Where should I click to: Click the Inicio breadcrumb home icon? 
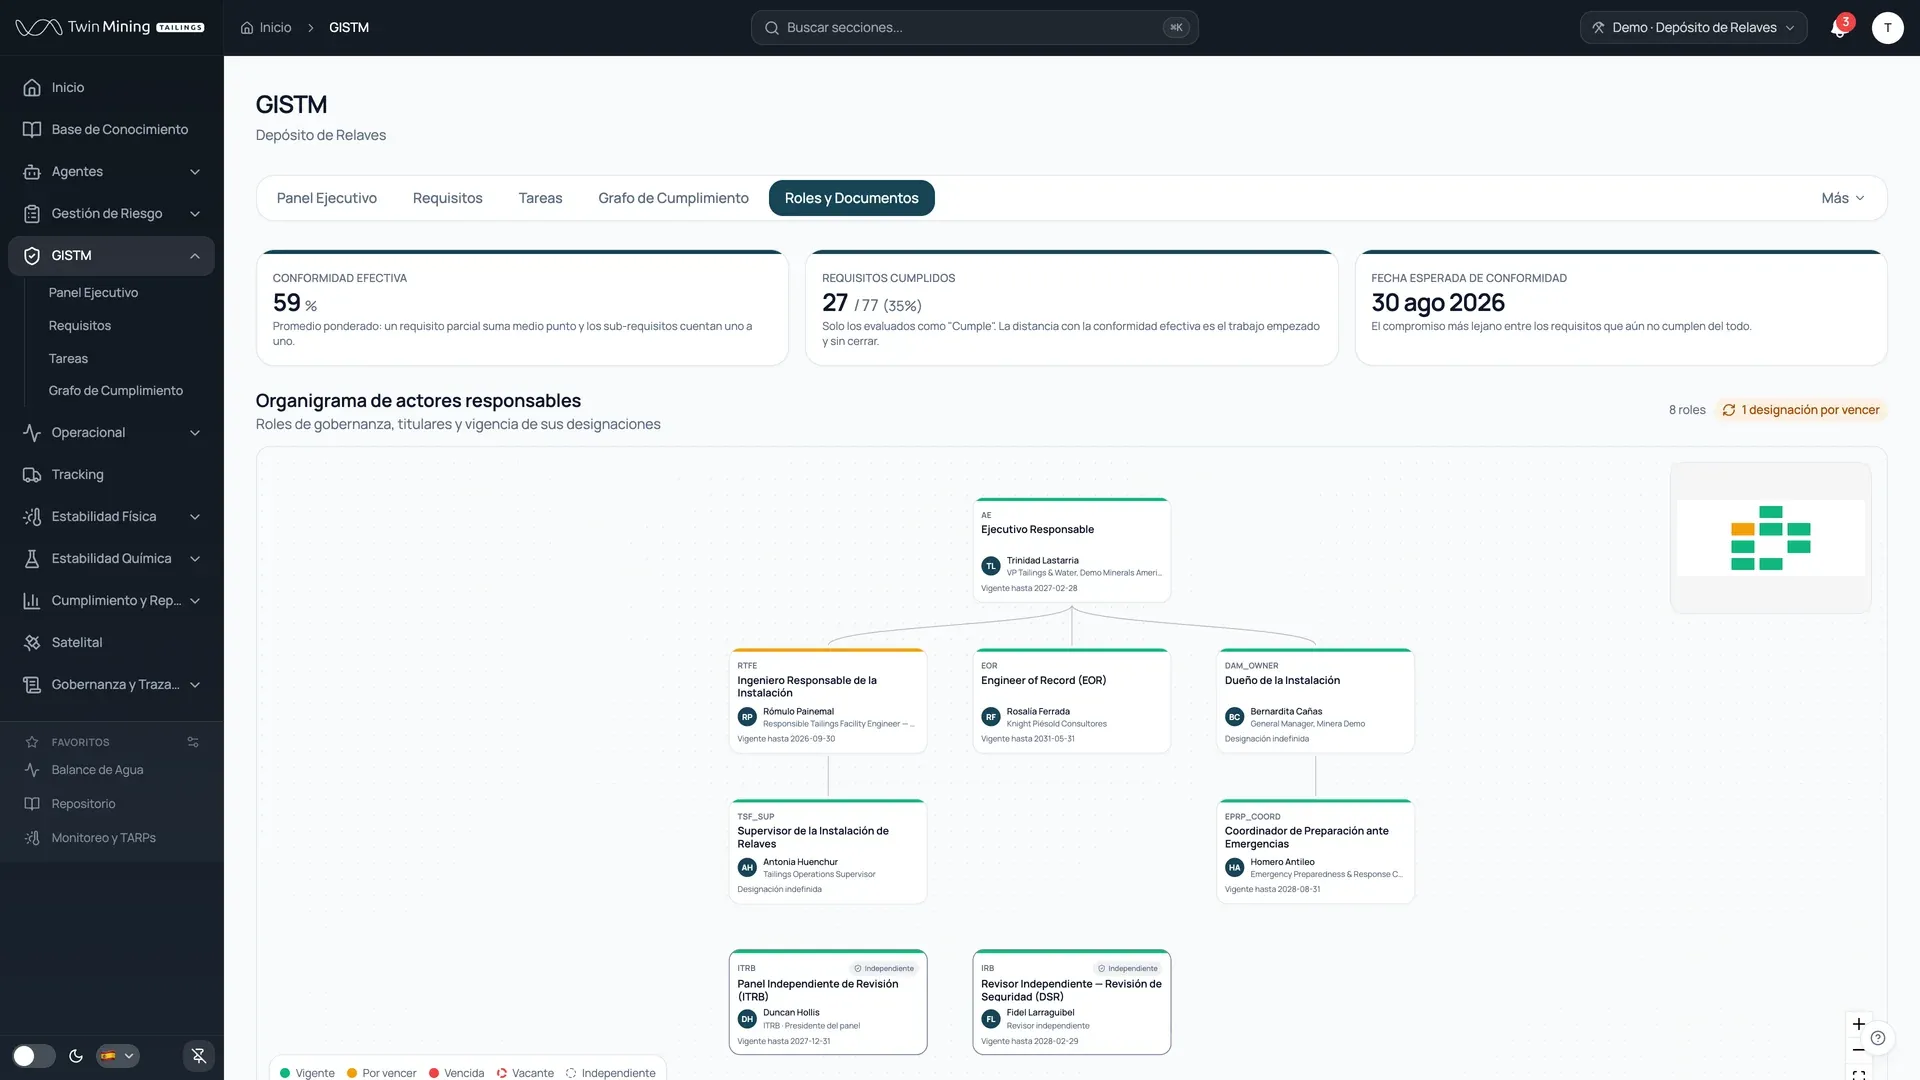tap(247, 28)
